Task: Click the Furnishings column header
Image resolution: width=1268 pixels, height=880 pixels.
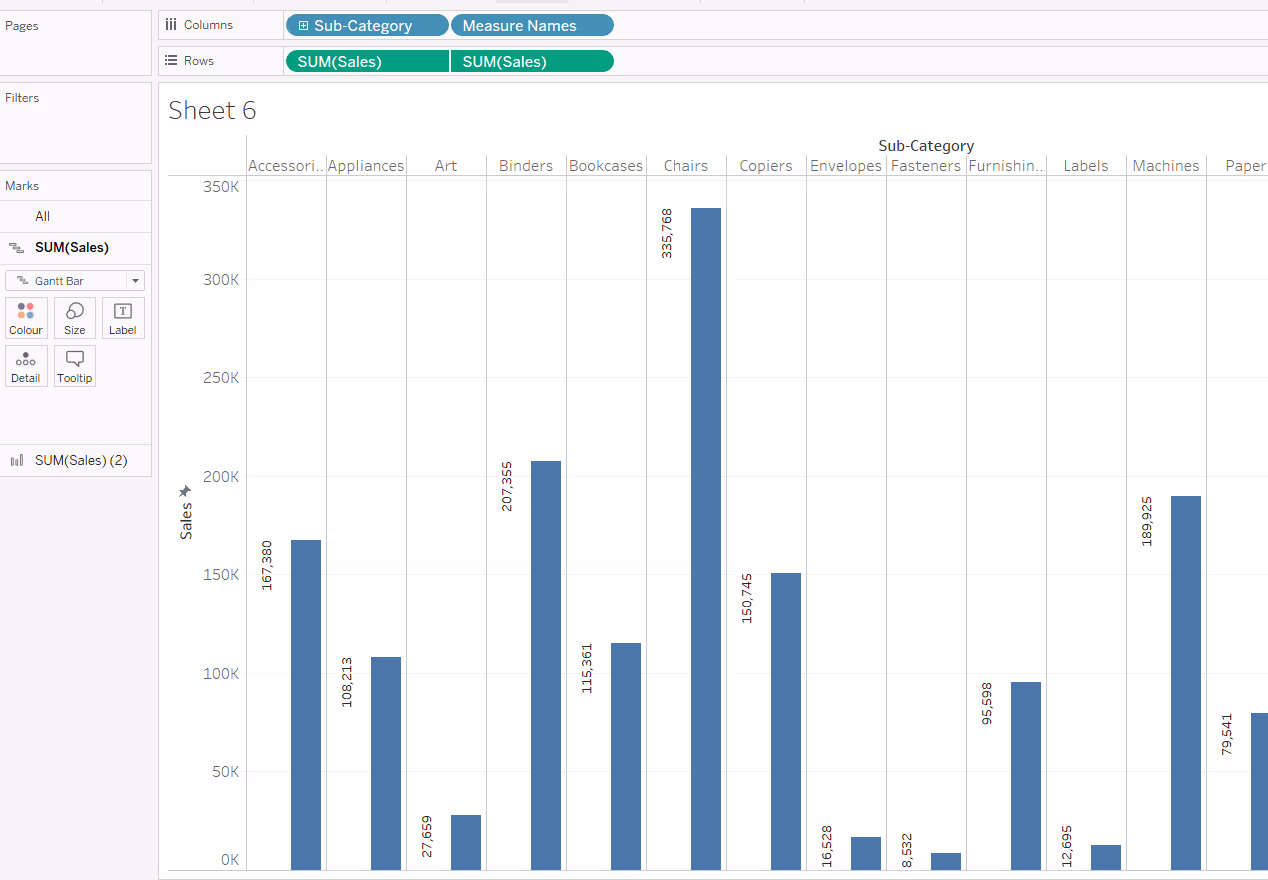Action: 1006,166
